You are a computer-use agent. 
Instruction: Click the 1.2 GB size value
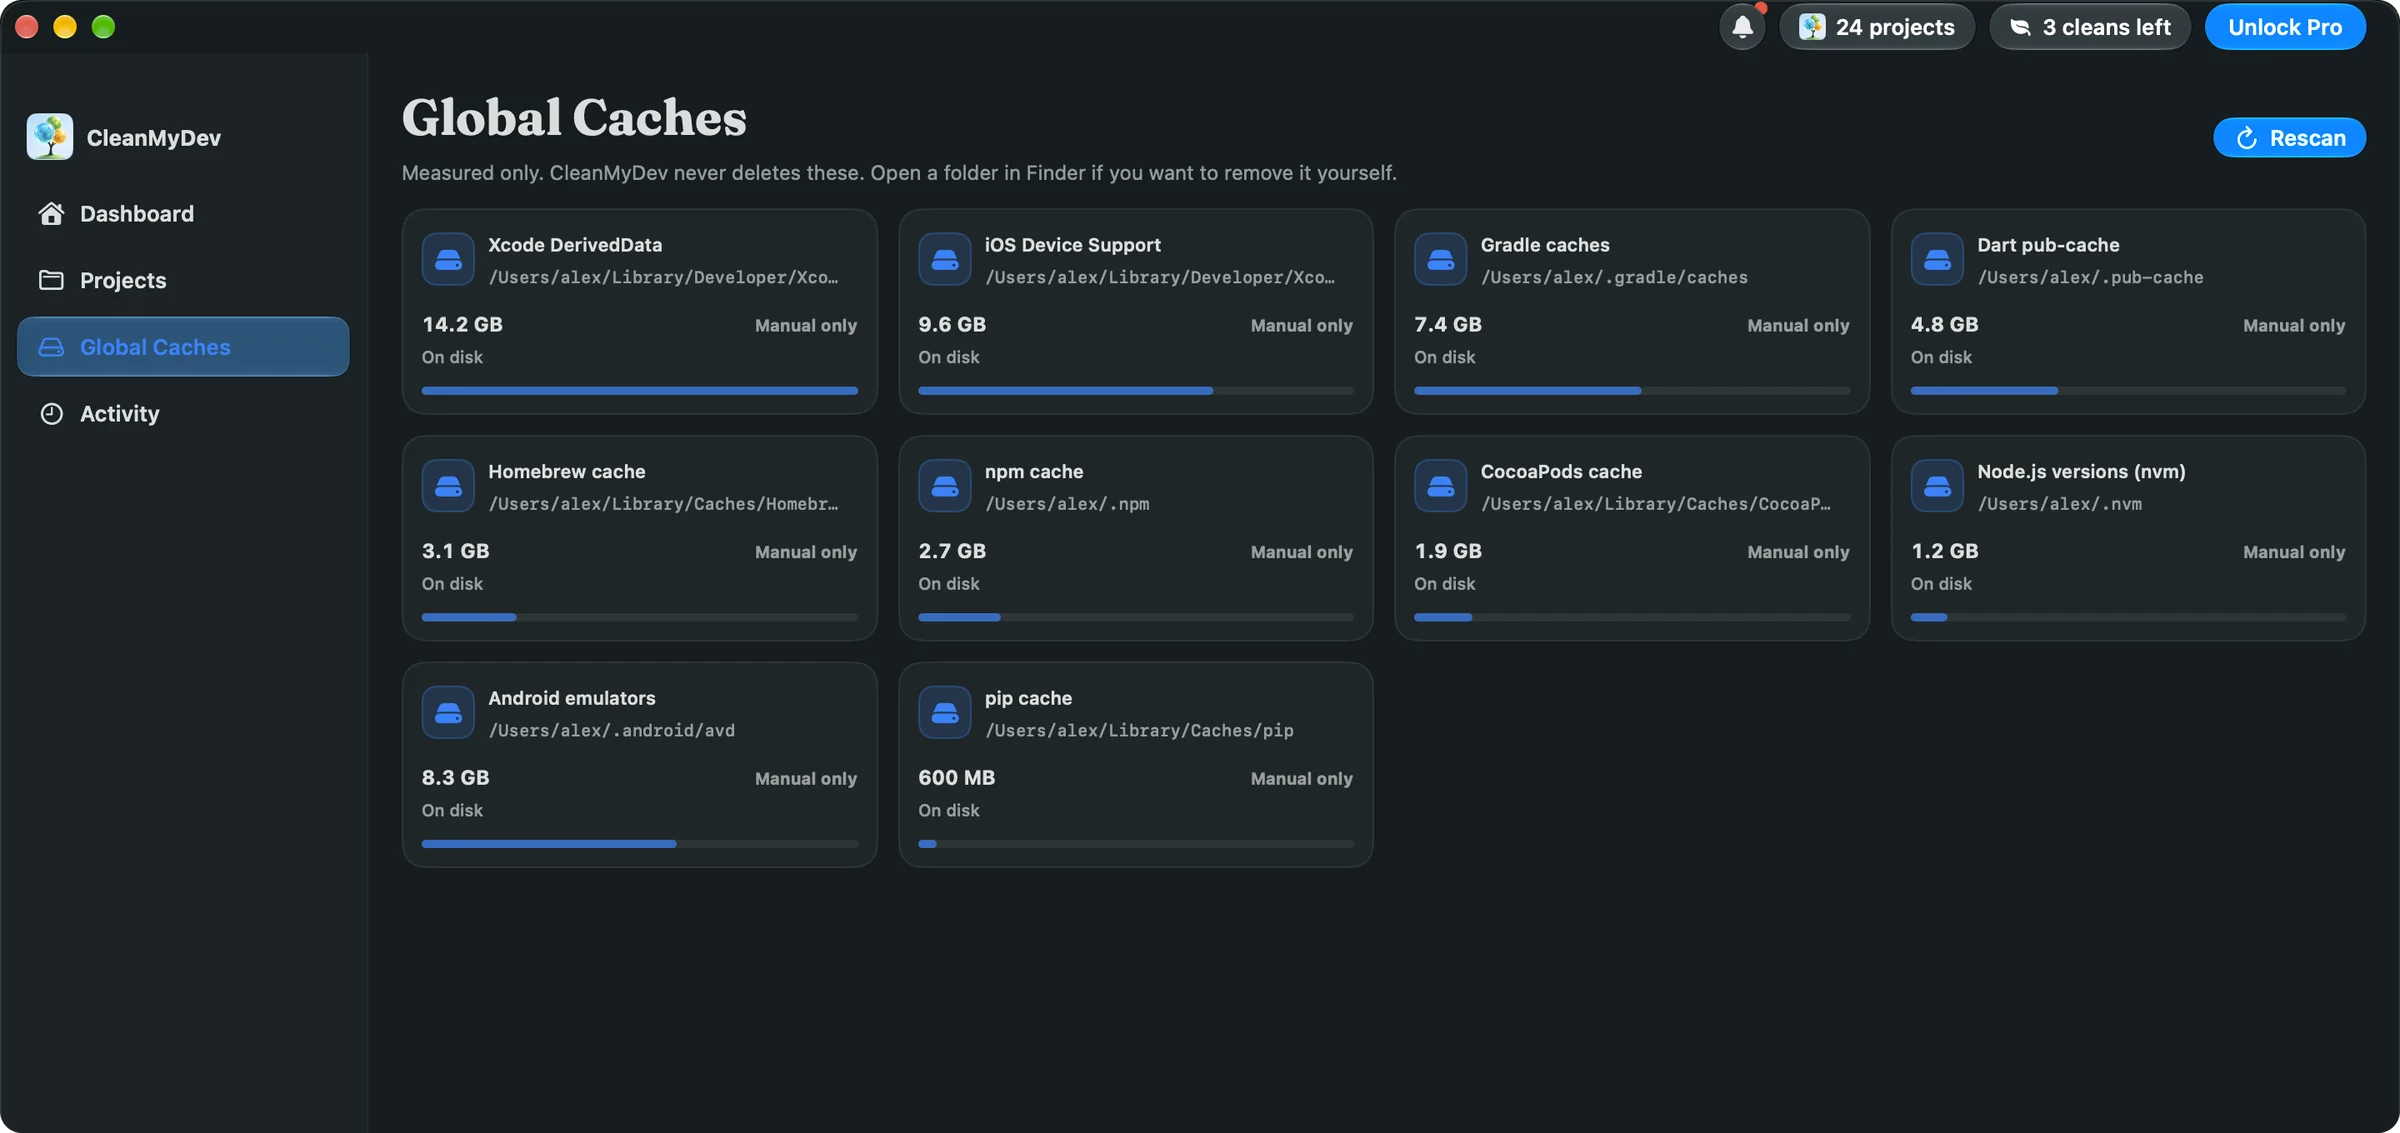tap(1944, 551)
